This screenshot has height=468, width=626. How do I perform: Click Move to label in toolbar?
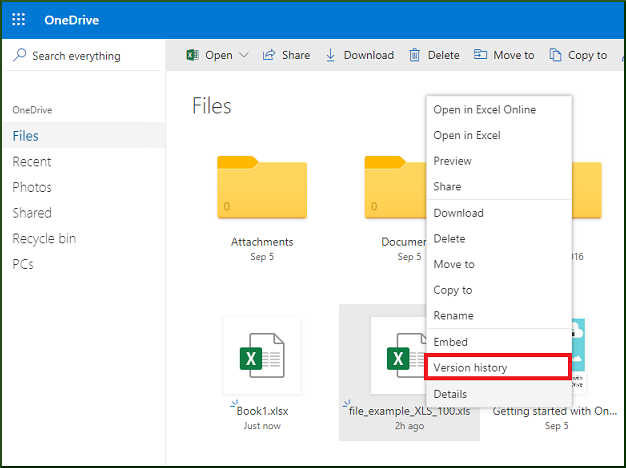pos(514,55)
